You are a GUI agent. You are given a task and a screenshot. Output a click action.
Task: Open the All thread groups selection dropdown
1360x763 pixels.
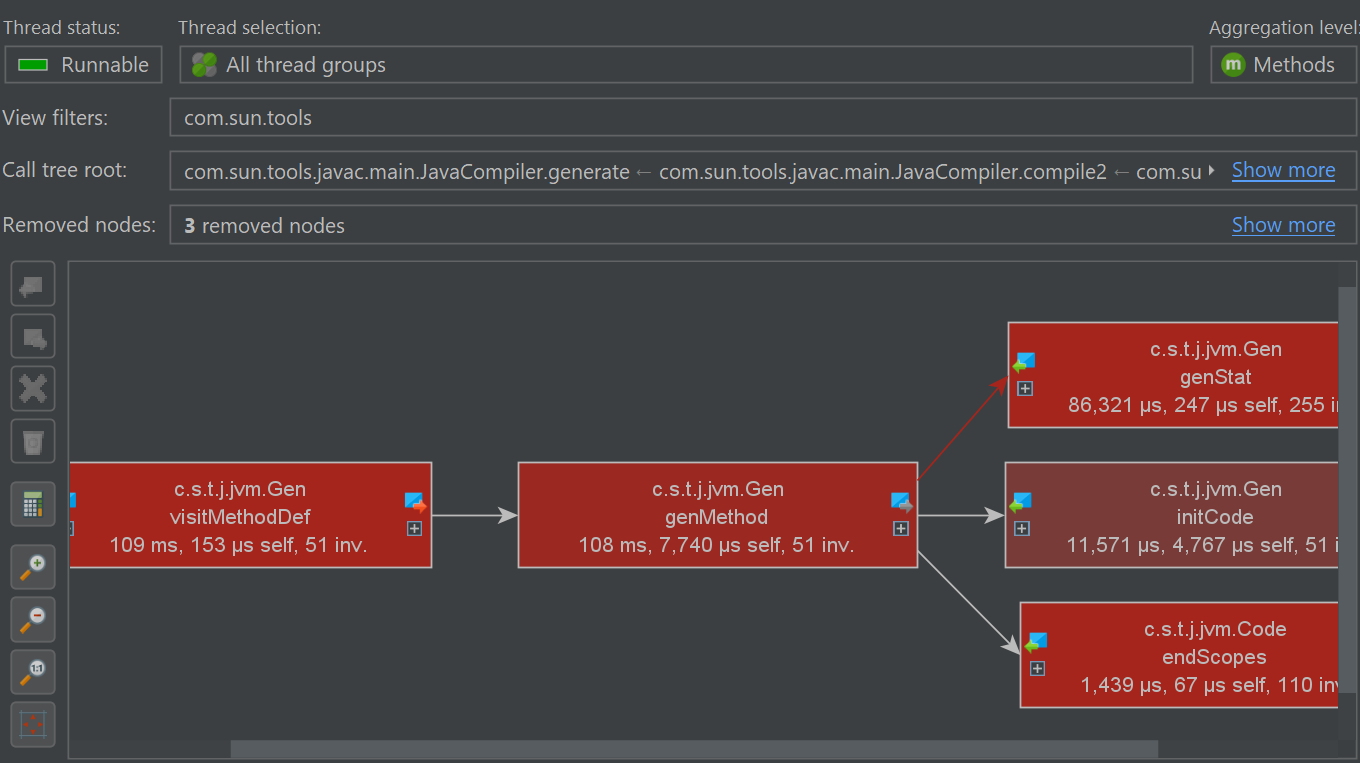point(686,65)
